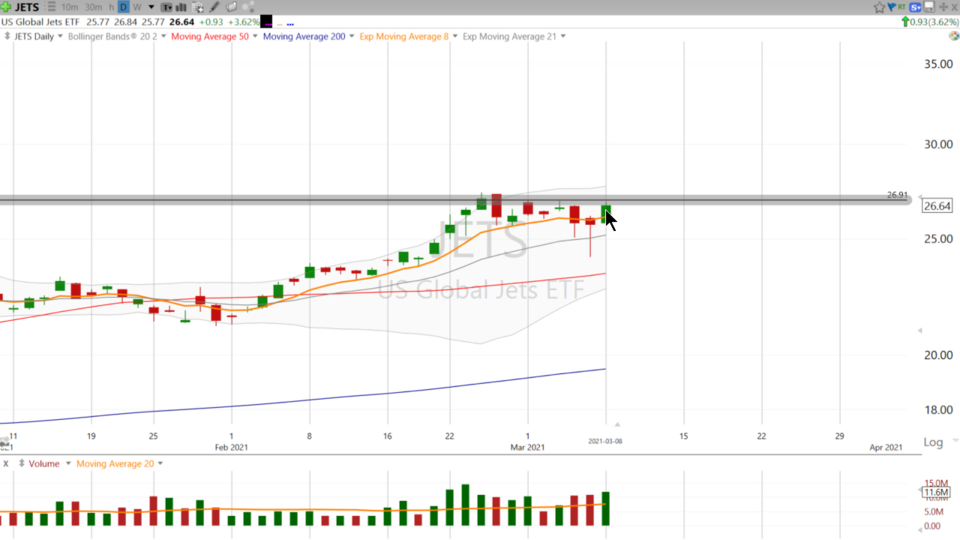Click the save layout disk icon
Viewport: 960px width, 540px height.
click(929, 7)
